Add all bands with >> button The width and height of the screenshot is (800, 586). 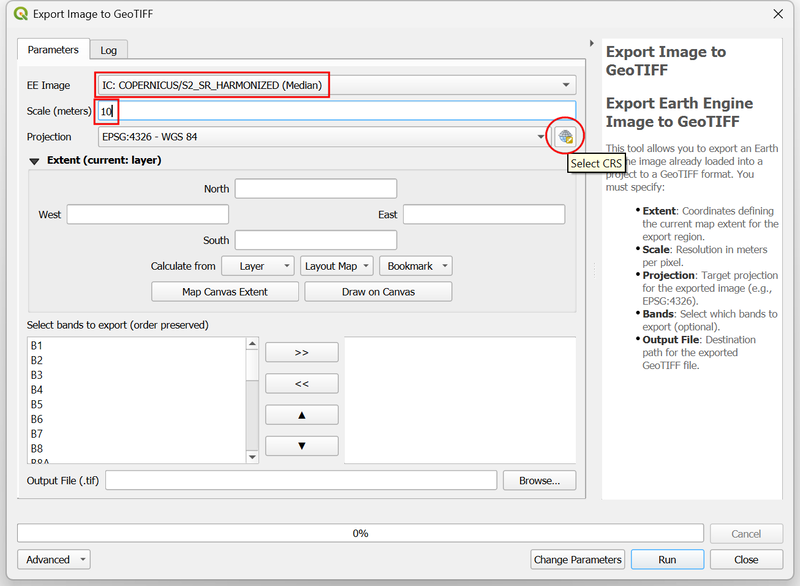(301, 352)
